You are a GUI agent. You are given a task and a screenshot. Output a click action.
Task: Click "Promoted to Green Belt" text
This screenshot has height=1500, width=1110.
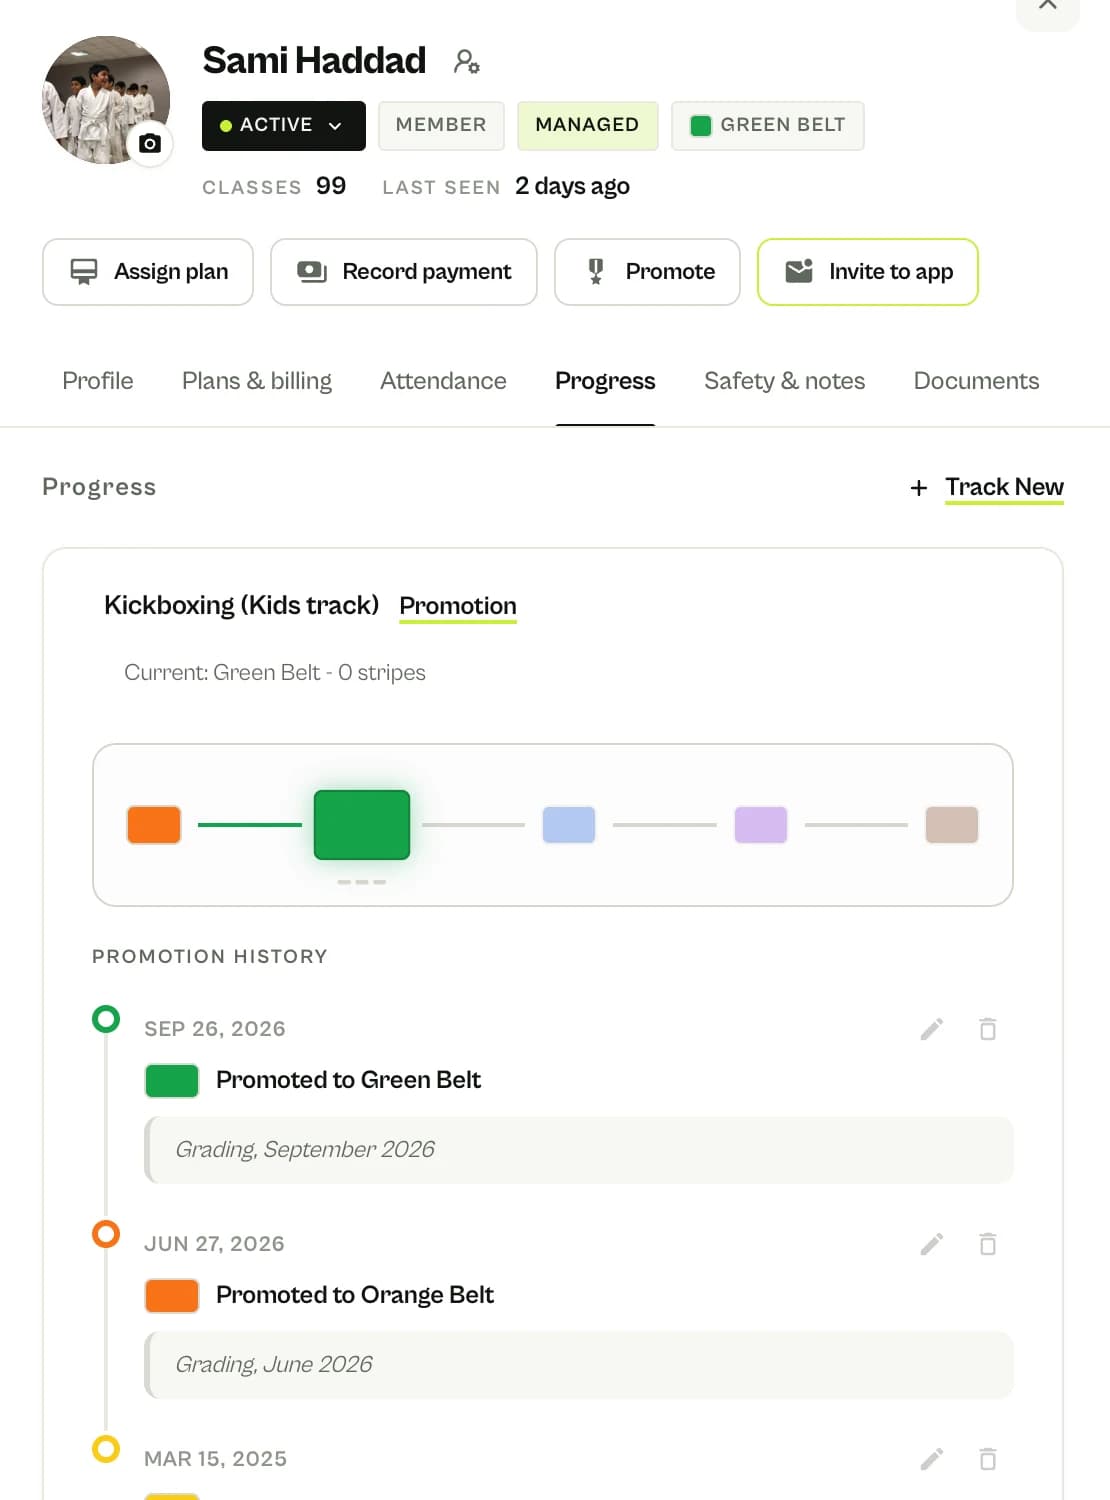point(348,1080)
